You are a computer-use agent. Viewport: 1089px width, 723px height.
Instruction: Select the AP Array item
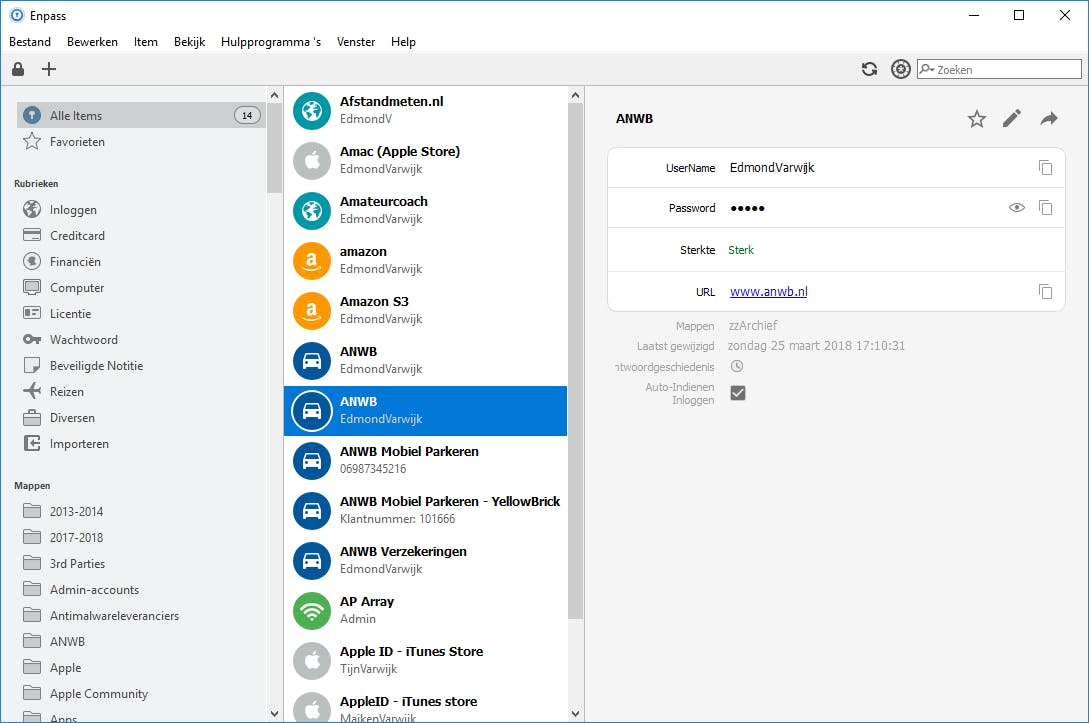pos(425,610)
